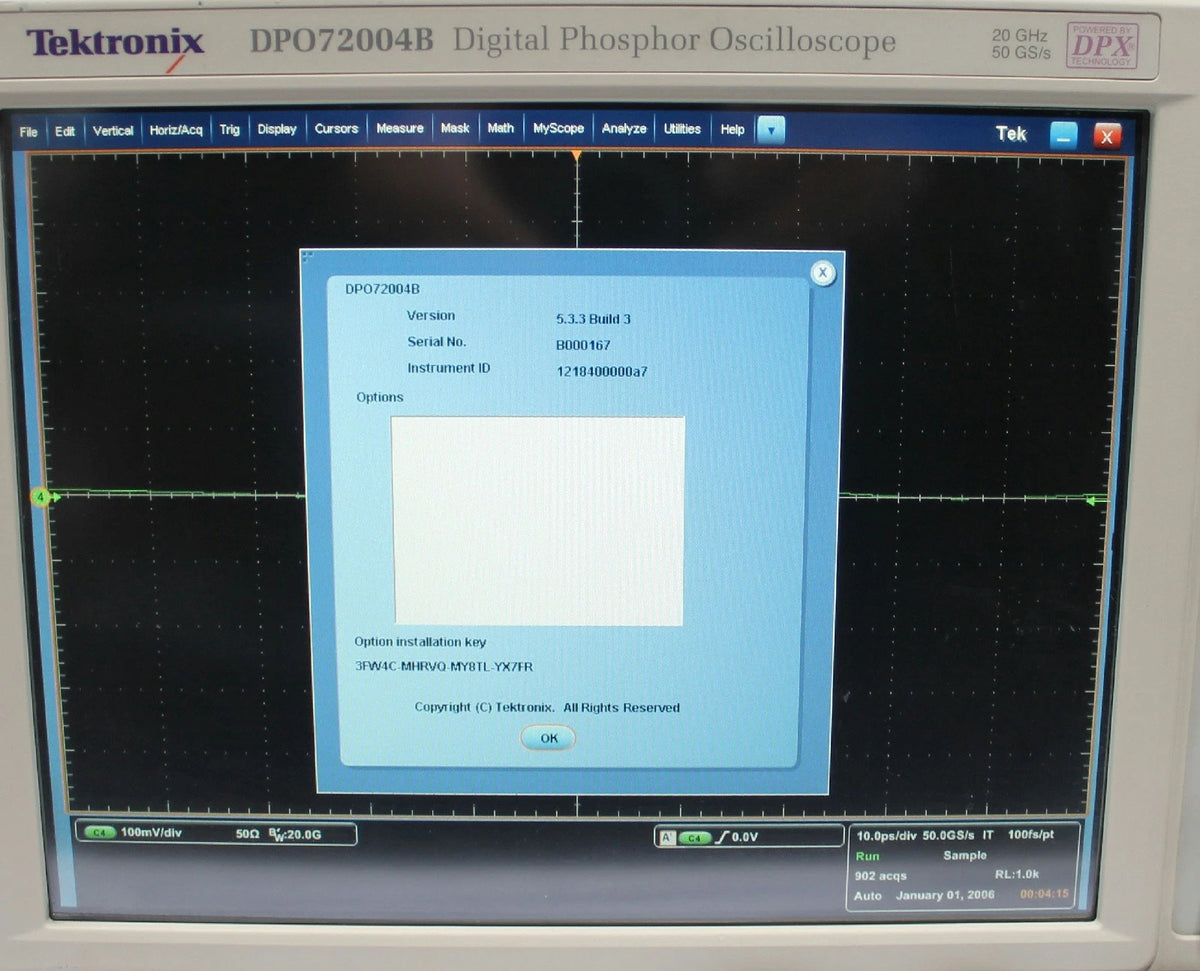
Task: Click the Sample acquisition mode text
Action: coord(965,855)
